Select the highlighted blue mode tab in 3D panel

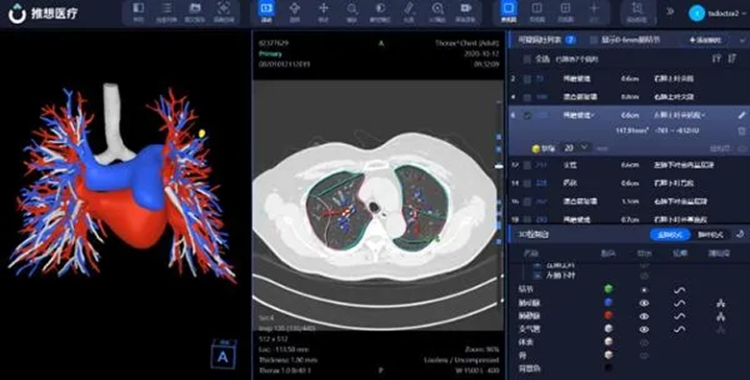click(x=670, y=235)
